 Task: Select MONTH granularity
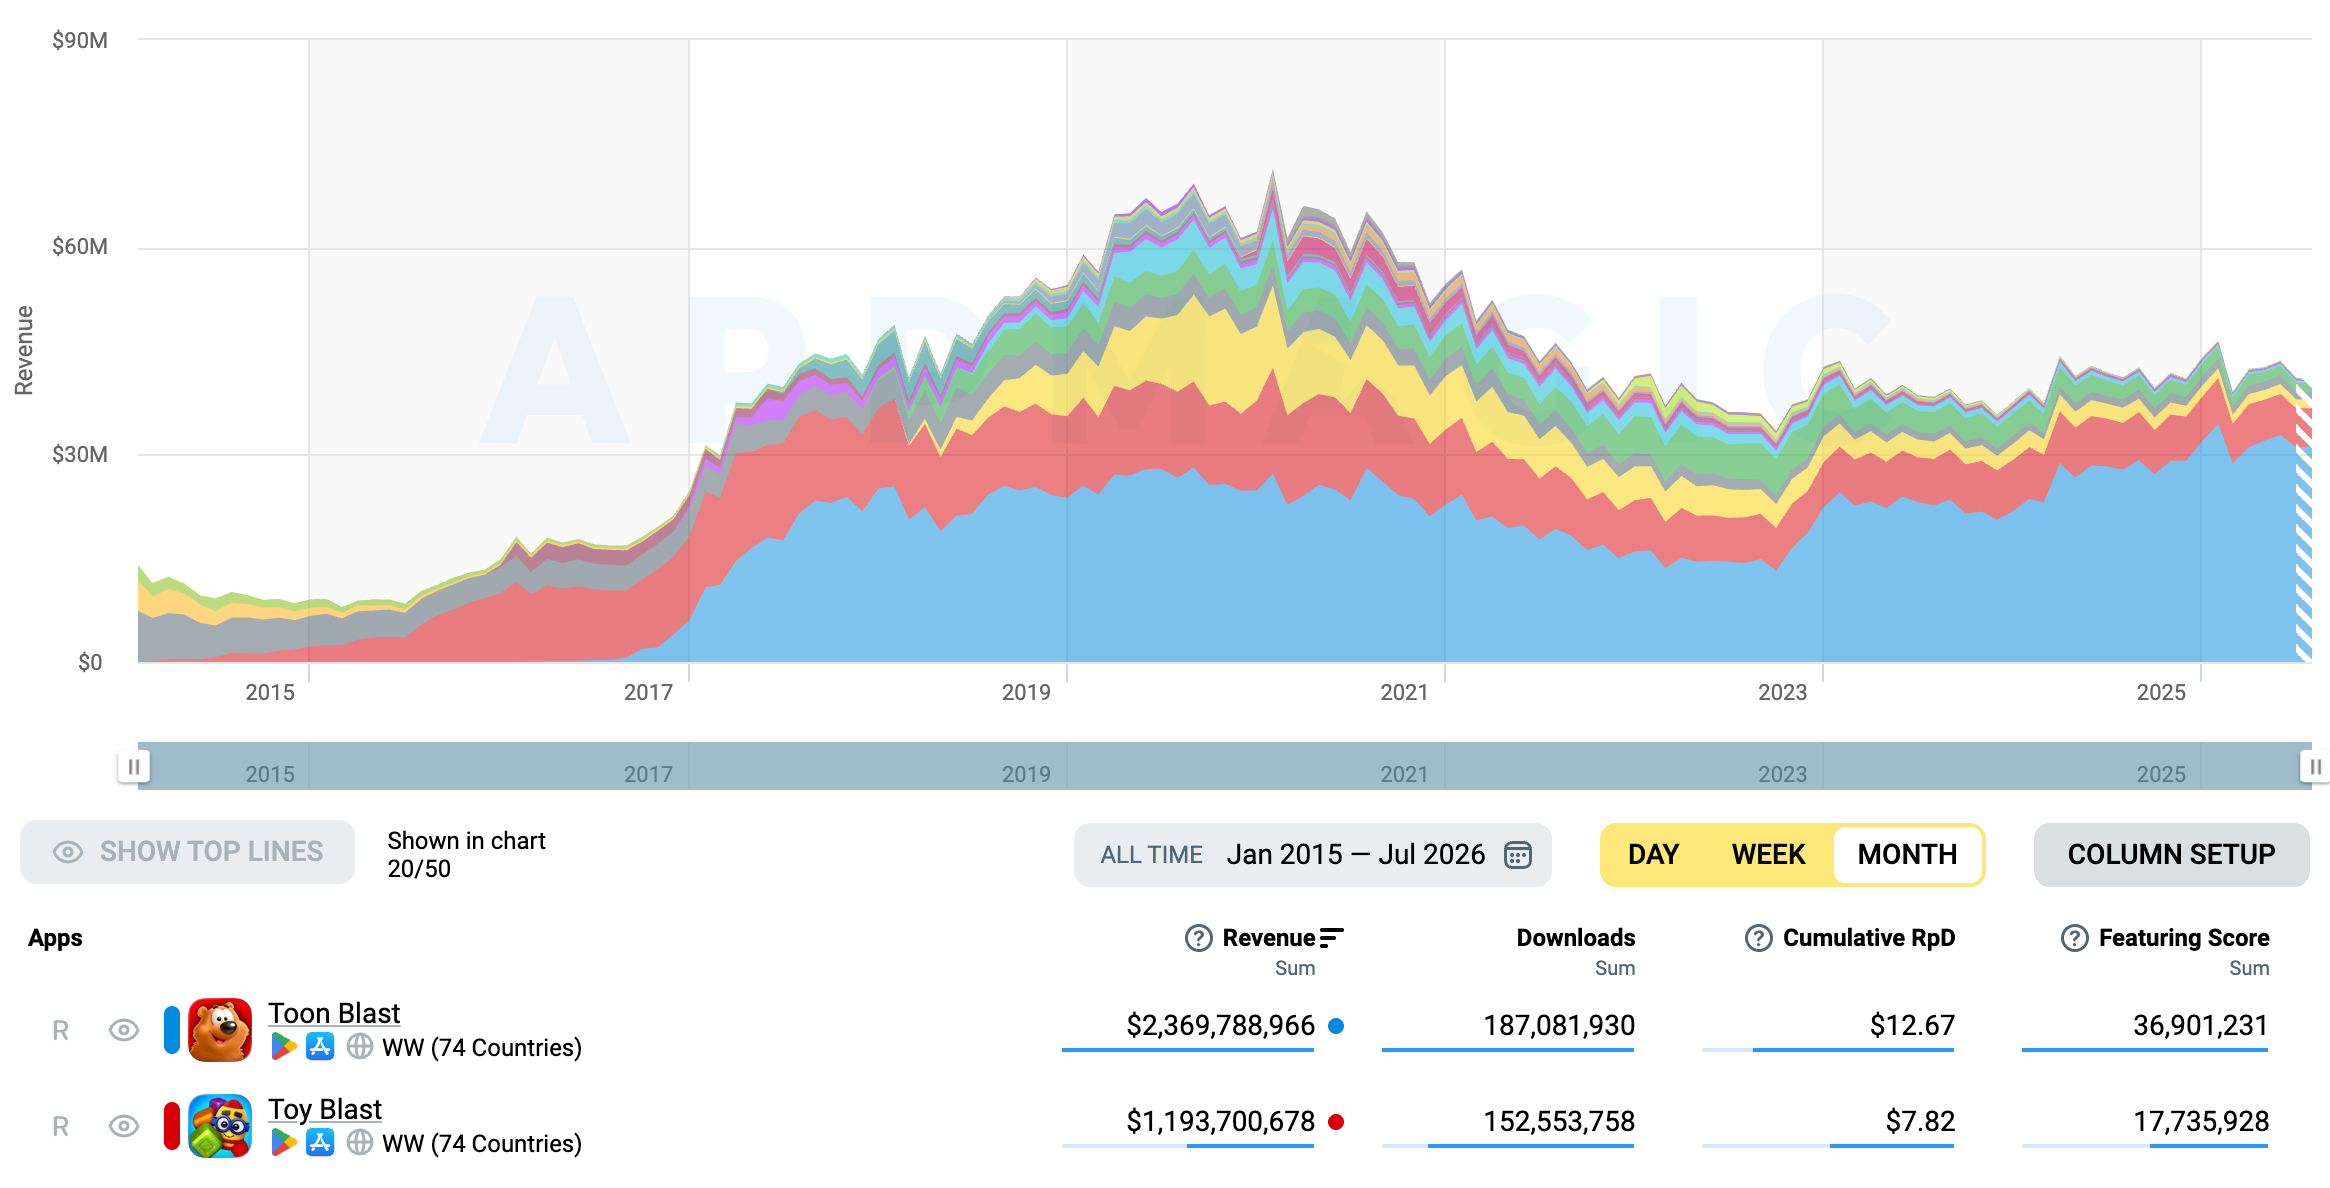click(x=1907, y=855)
